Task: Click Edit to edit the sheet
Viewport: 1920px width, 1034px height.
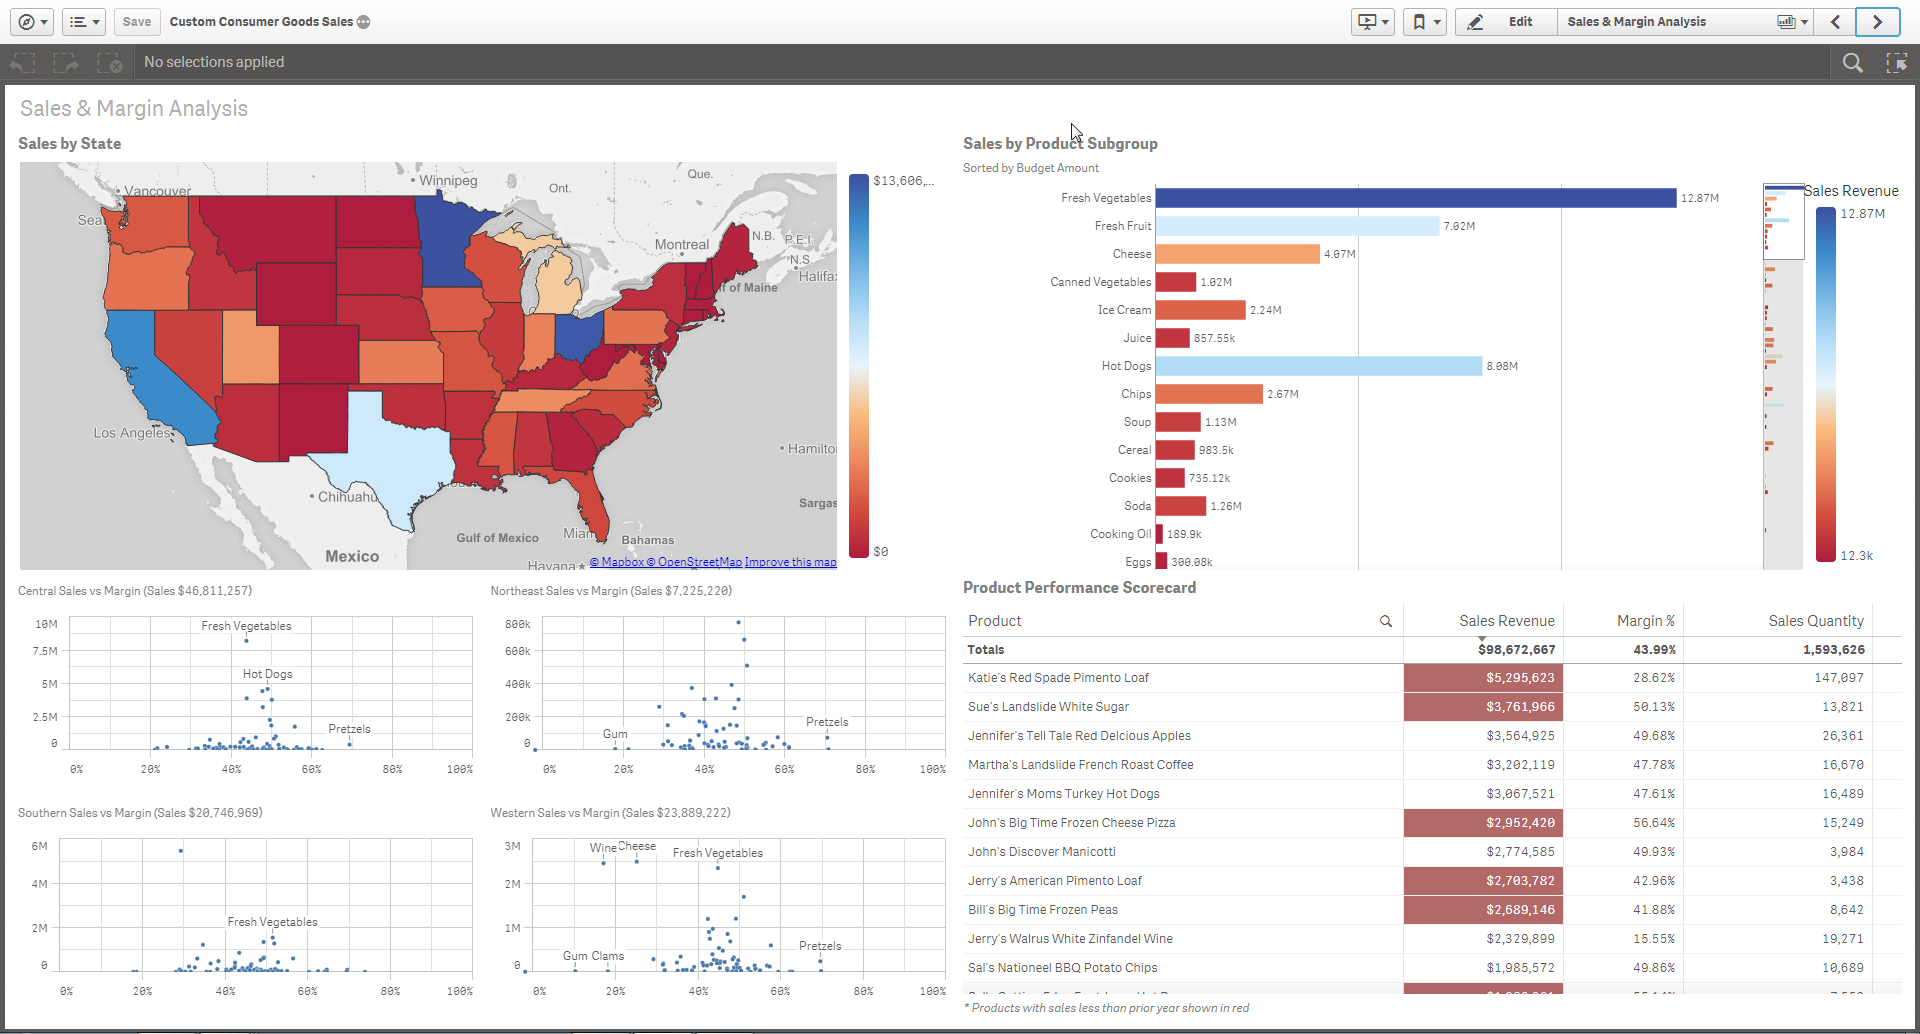Action: (1506, 22)
